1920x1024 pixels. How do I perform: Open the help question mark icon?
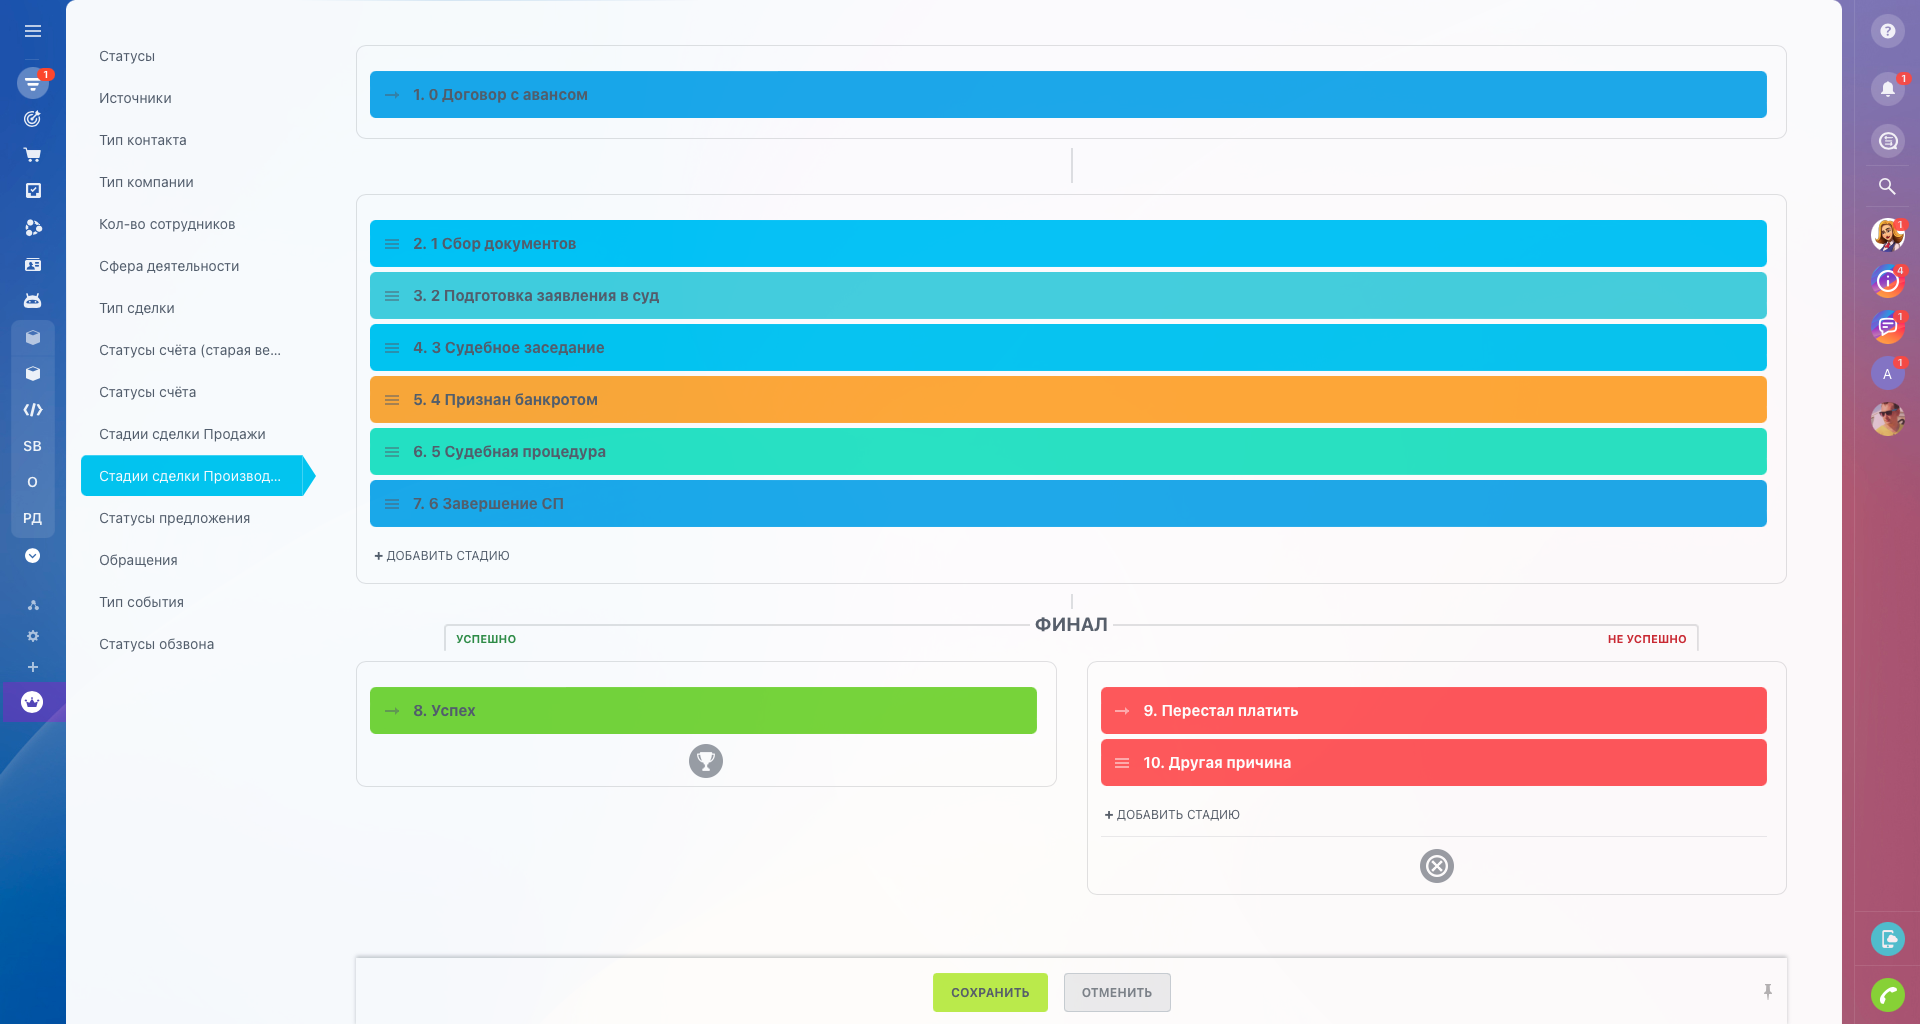click(x=1888, y=31)
